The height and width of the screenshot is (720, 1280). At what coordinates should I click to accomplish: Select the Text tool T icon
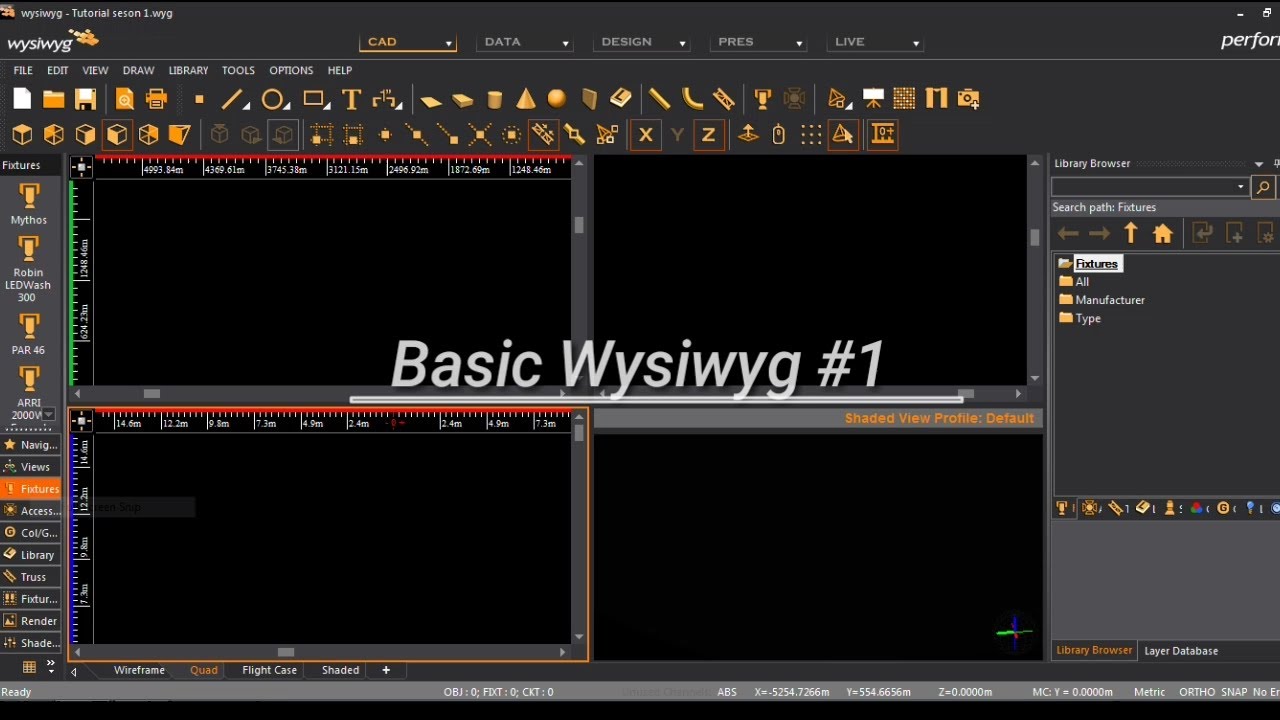(351, 99)
